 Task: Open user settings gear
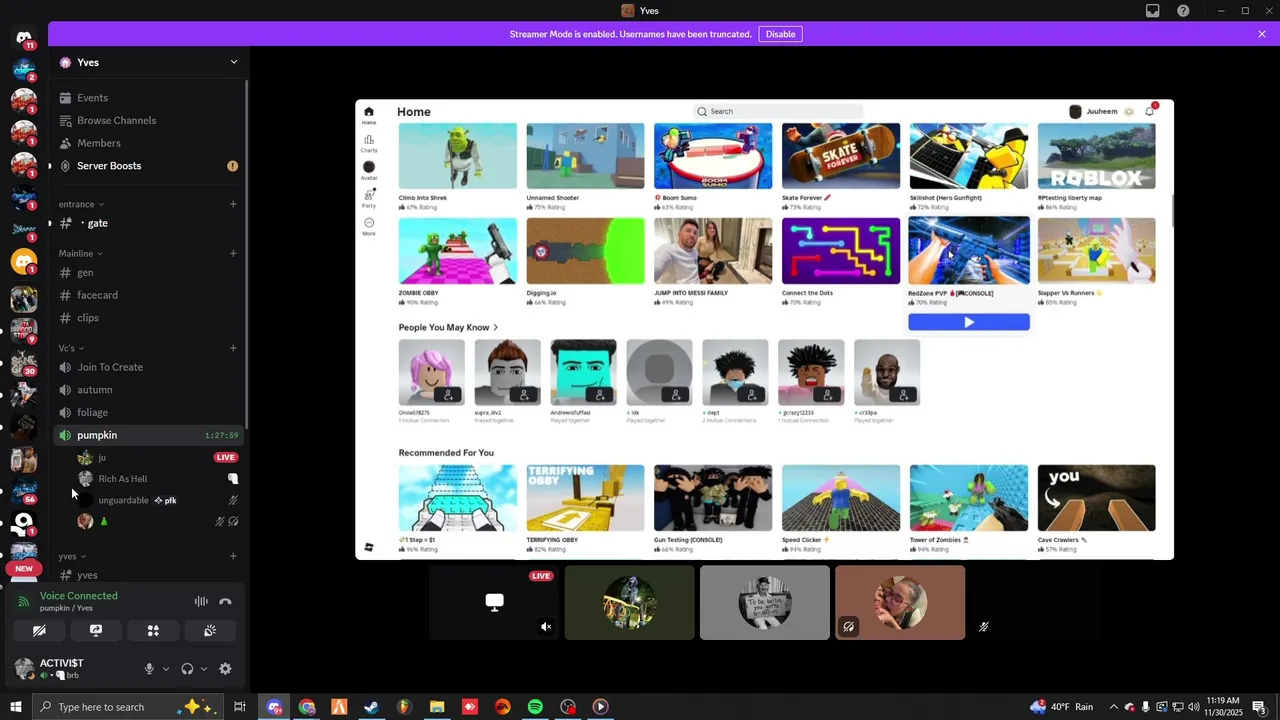225,669
